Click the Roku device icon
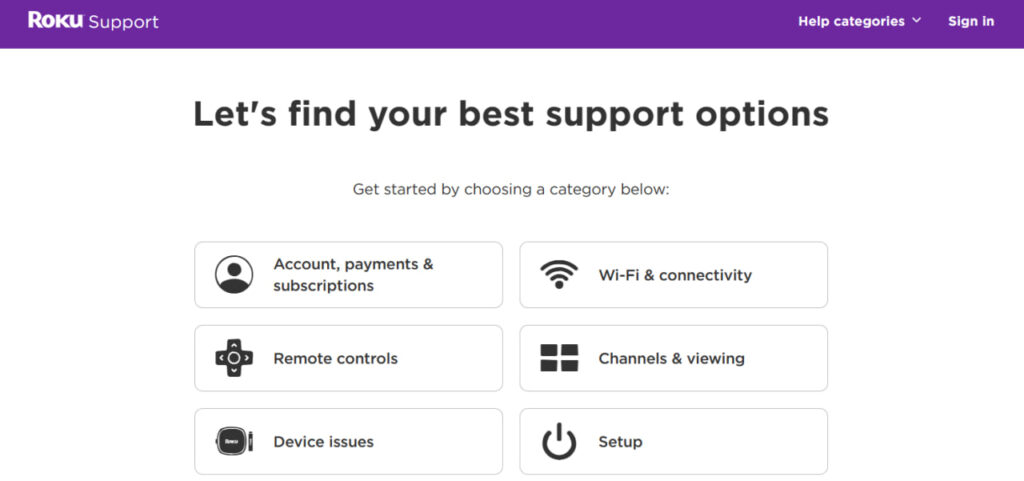This screenshot has height=481, width=1024. (x=234, y=441)
